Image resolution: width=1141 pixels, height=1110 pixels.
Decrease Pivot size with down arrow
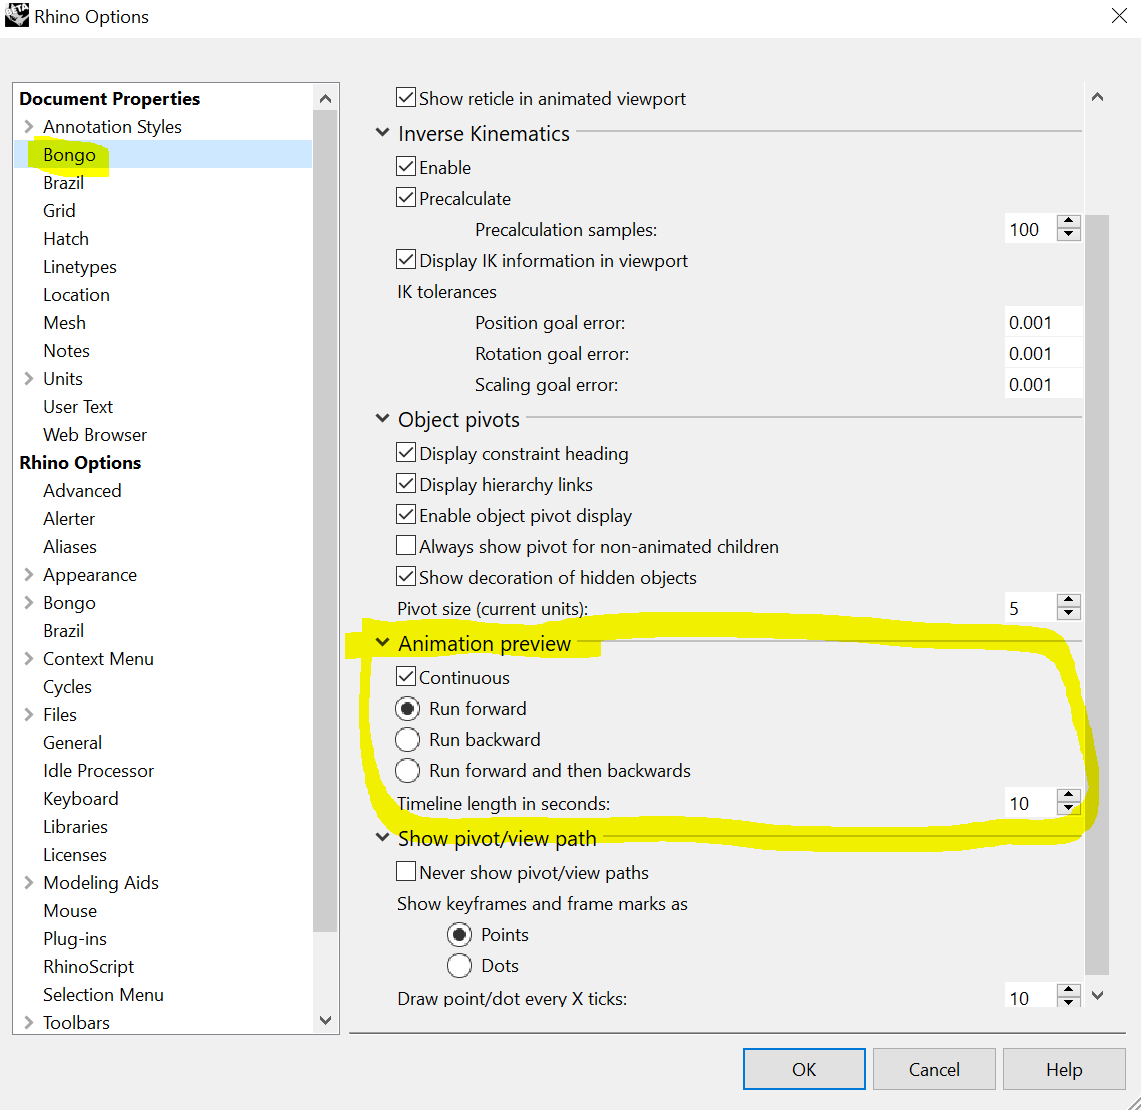[x=1068, y=613]
